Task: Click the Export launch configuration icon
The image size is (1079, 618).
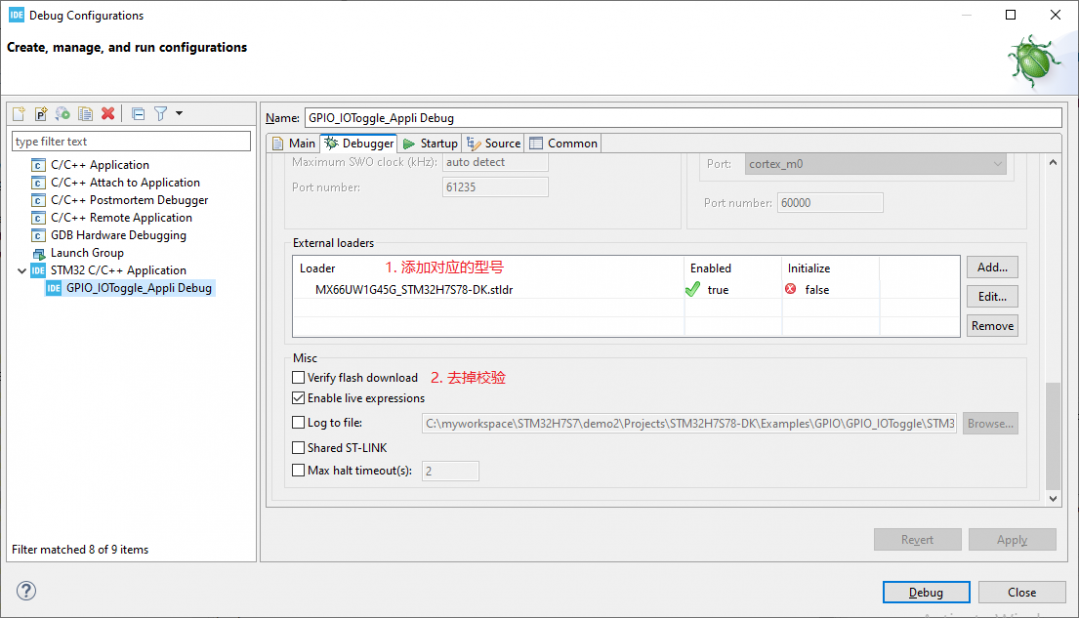Action: pyautogui.click(x=63, y=114)
